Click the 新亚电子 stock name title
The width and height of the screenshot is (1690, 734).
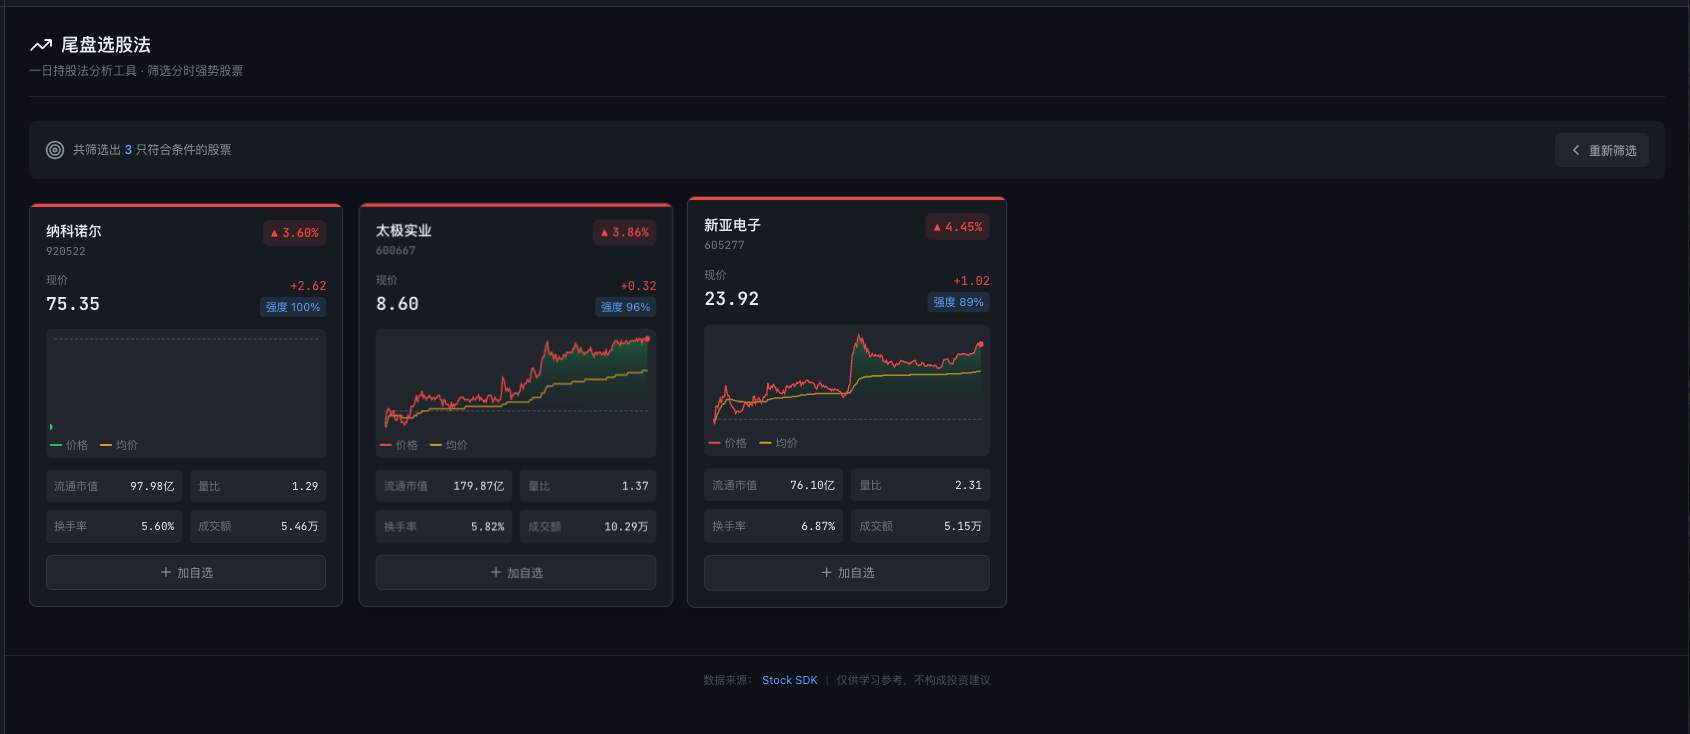pyautogui.click(x=732, y=226)
